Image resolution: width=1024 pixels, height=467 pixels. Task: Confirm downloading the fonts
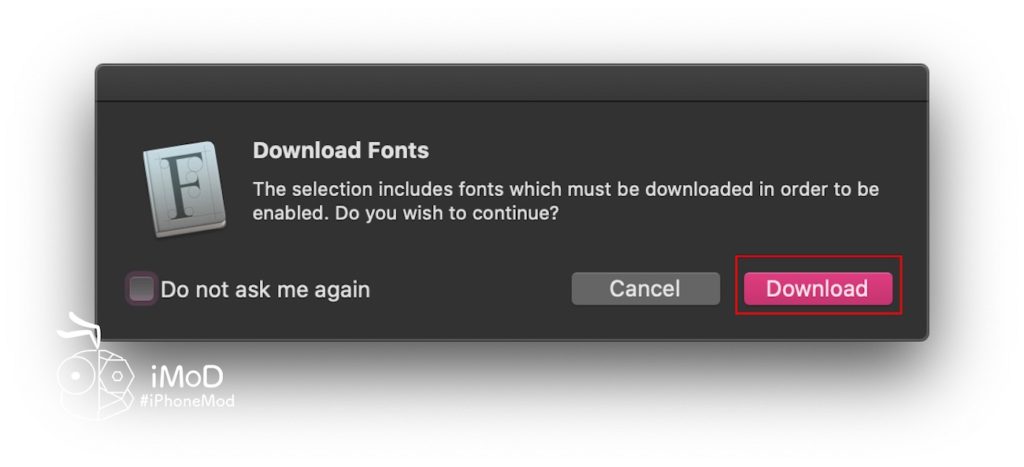coord(817,289)
